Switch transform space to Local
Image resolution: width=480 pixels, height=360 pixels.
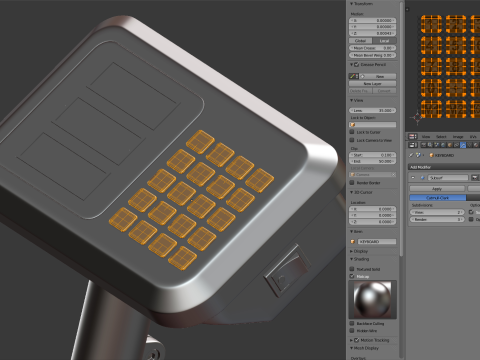(384, 41)
